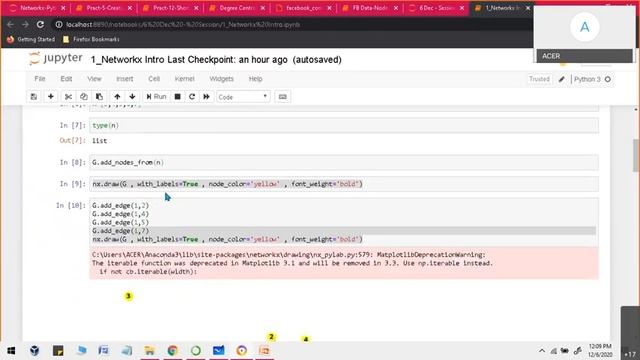The width and height of the screenshot is (640, 360).
Task: Click the MatplotlibDeprecationWarning output
Action: [344, 263]
